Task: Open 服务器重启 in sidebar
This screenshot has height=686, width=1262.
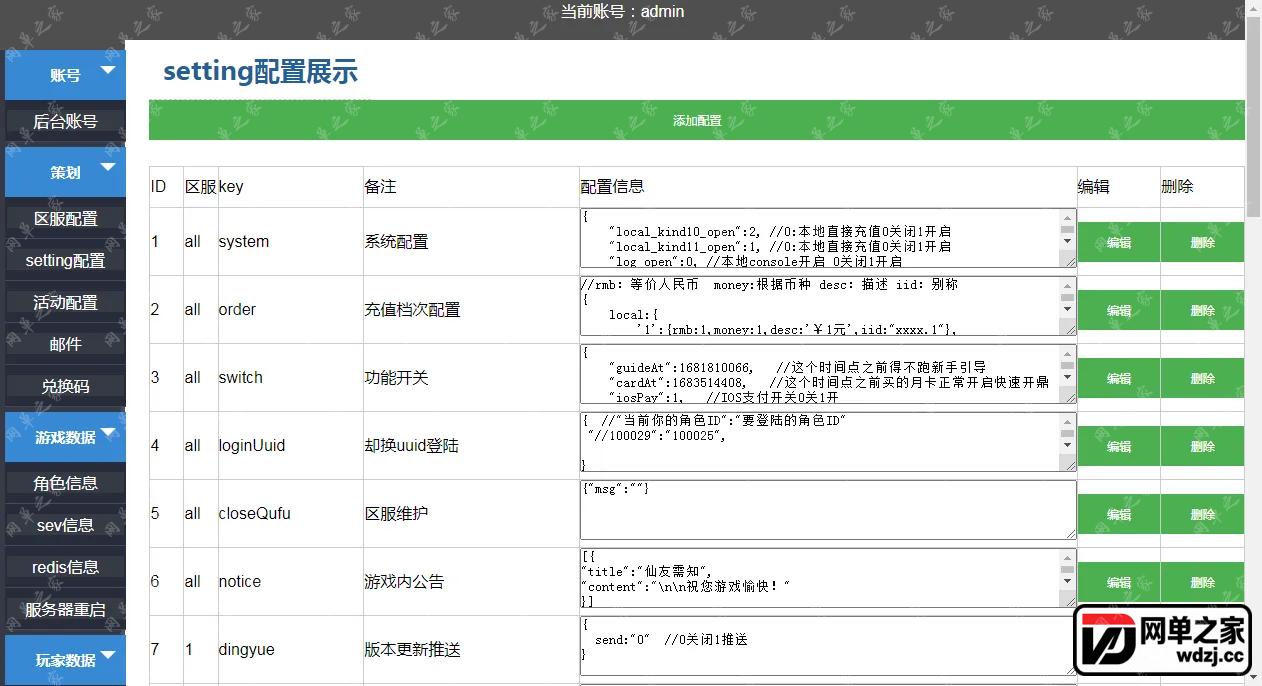Action: point(65,609)
